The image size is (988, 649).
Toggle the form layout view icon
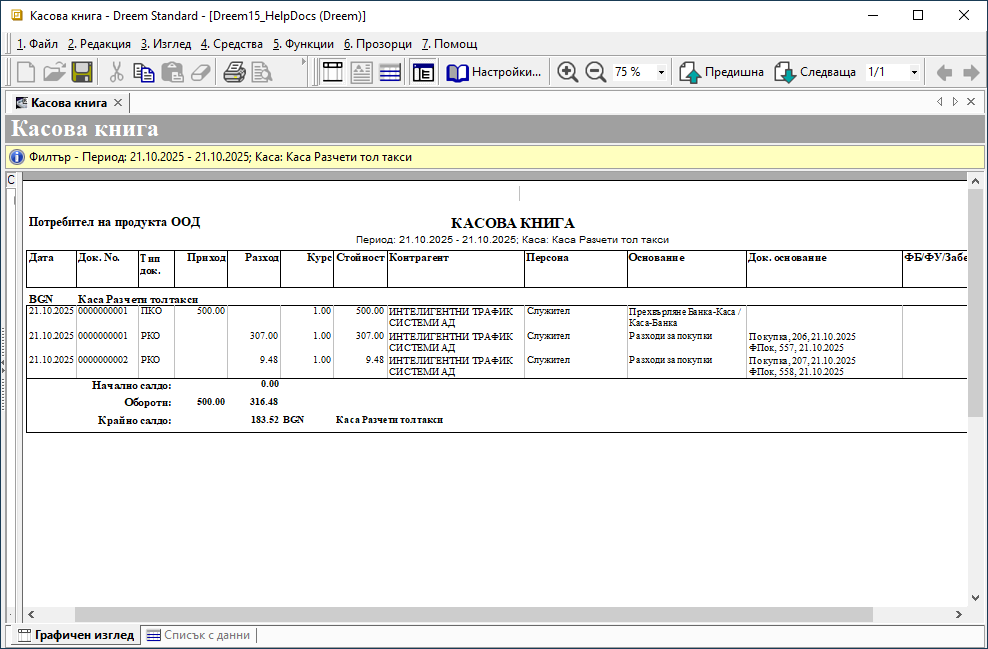click(x=361, y=72)
